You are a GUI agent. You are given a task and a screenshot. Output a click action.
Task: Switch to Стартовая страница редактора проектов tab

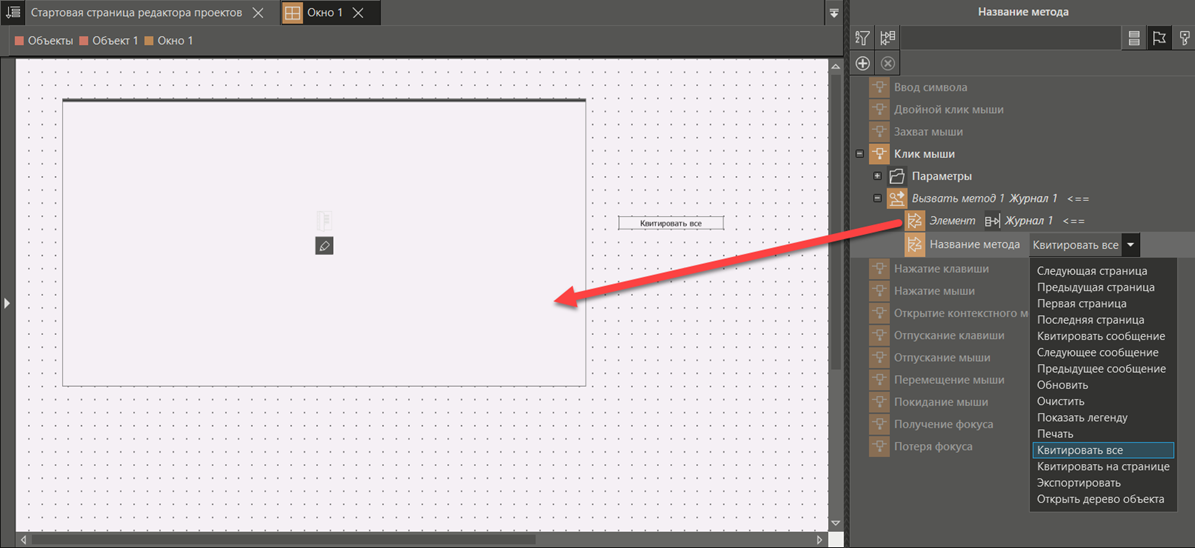tap(136, 13)
